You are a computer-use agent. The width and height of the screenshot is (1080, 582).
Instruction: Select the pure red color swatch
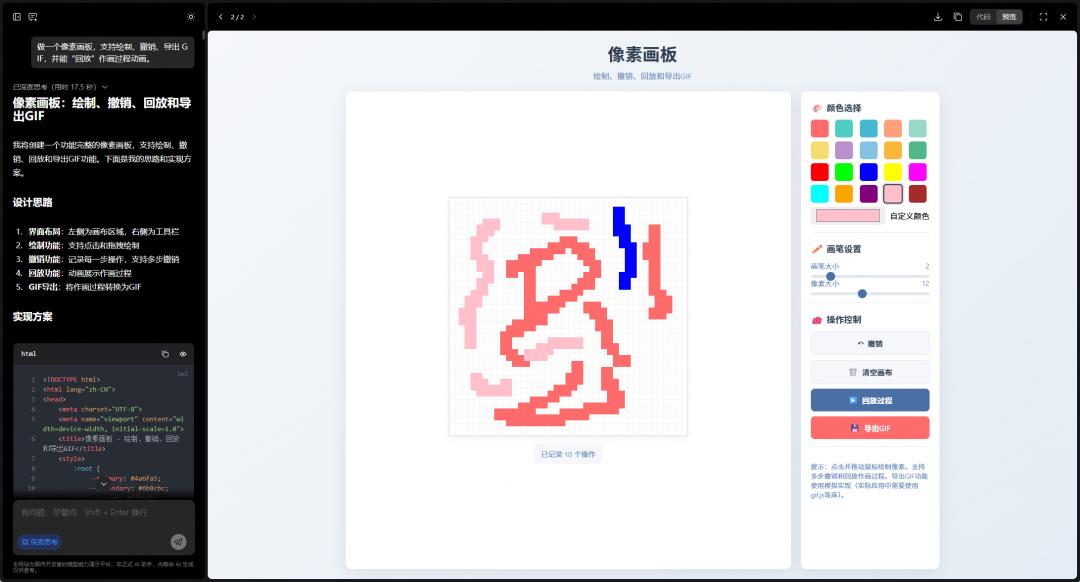820,172
